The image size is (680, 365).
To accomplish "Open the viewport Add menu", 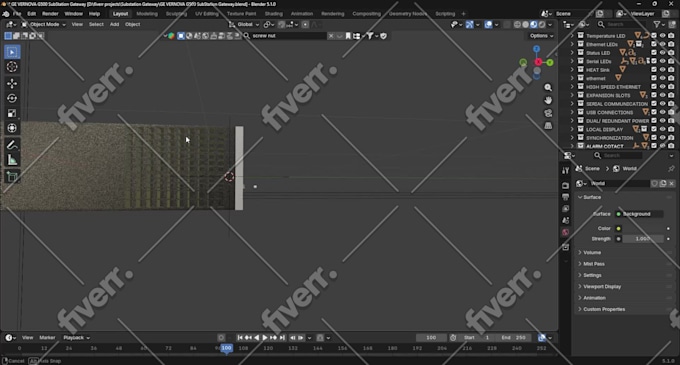I will pyautogui.click(x=114, y=24).
